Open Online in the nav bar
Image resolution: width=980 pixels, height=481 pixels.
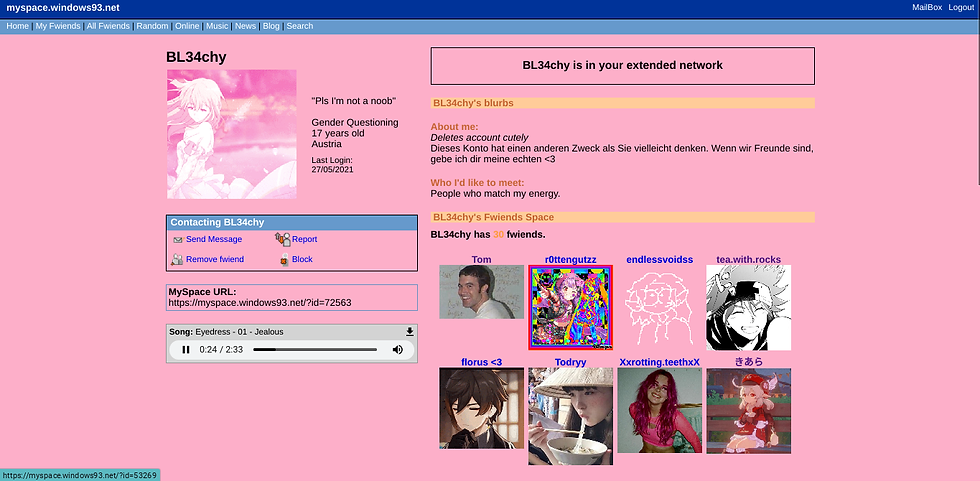click(x=187, y=26)
